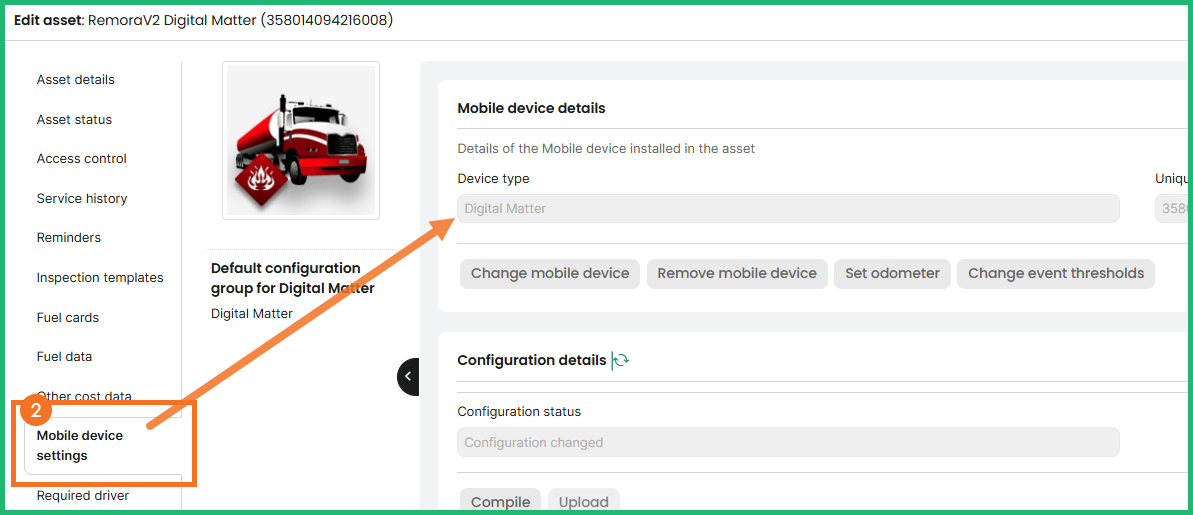
Task: Click the Set odometer button
Action: click(x=892, y=274)
